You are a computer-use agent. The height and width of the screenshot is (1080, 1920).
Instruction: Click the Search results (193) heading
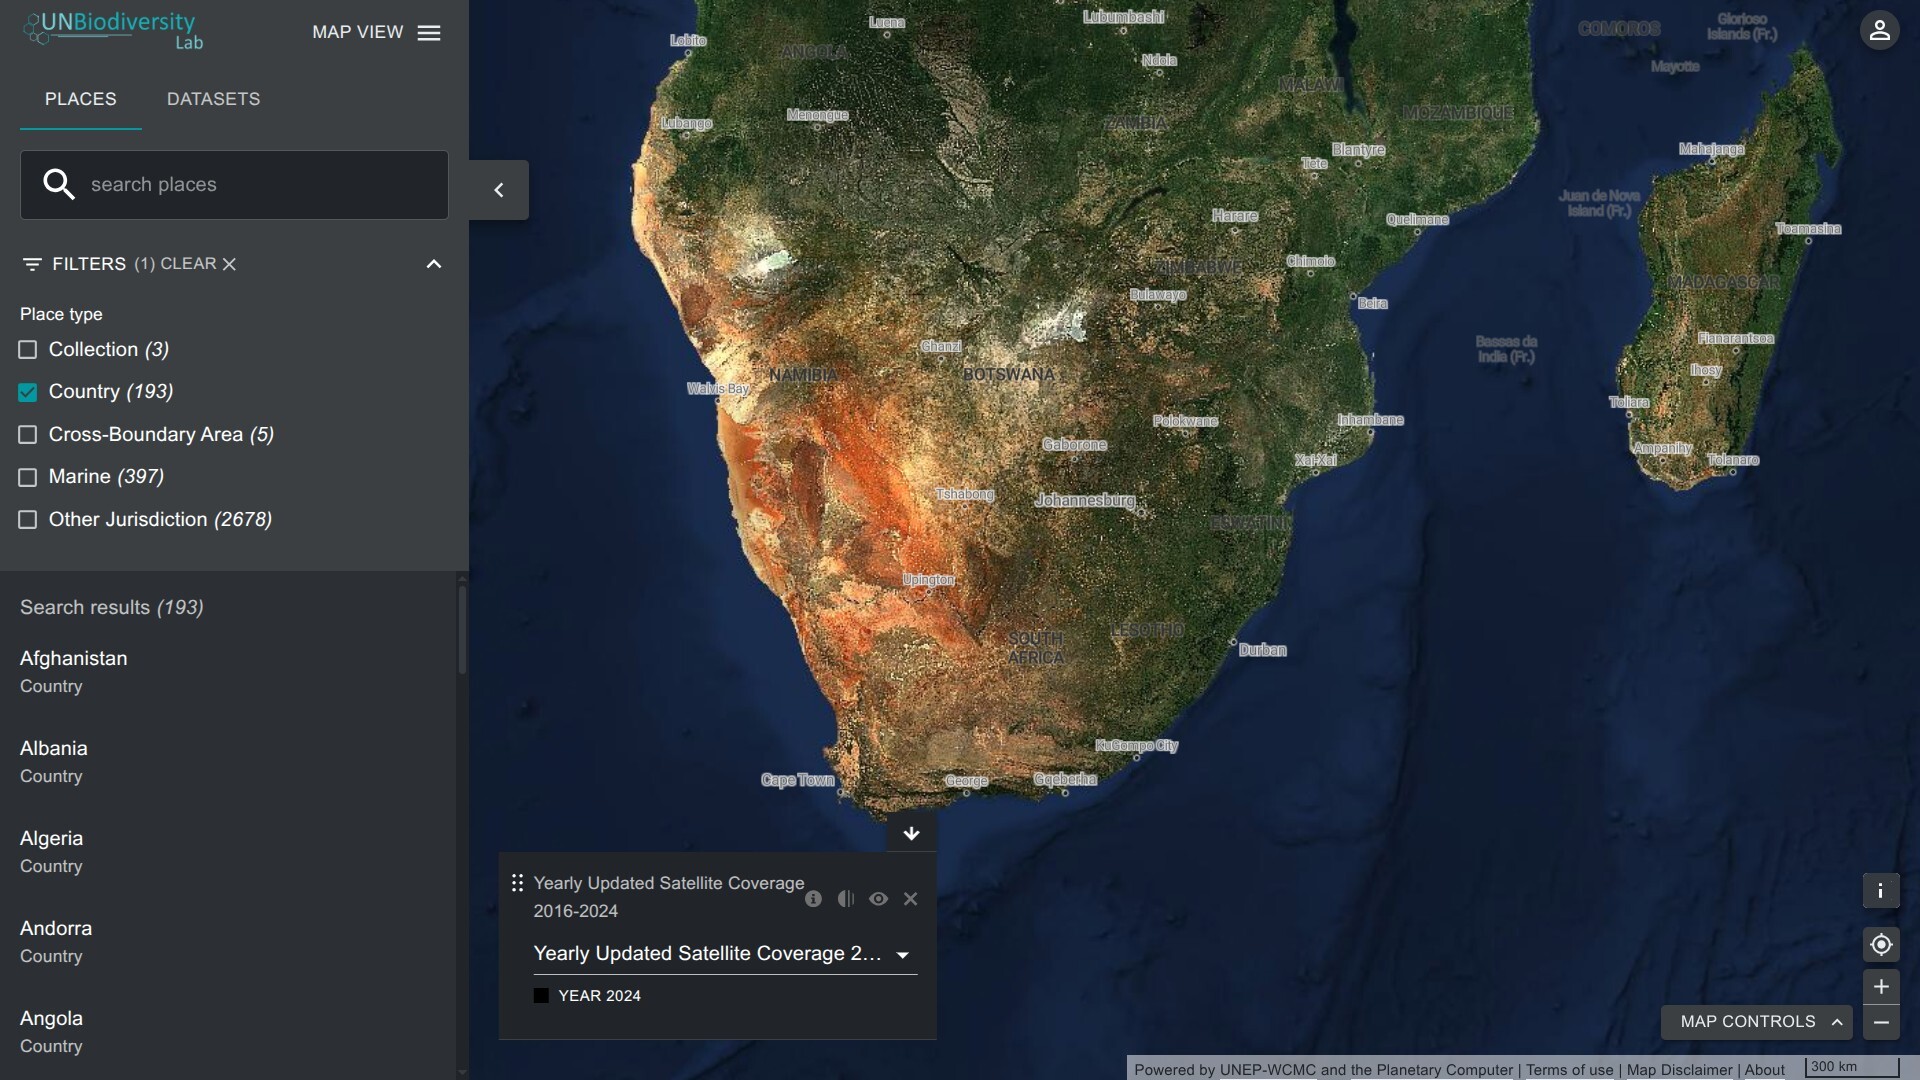click(112, 608)
